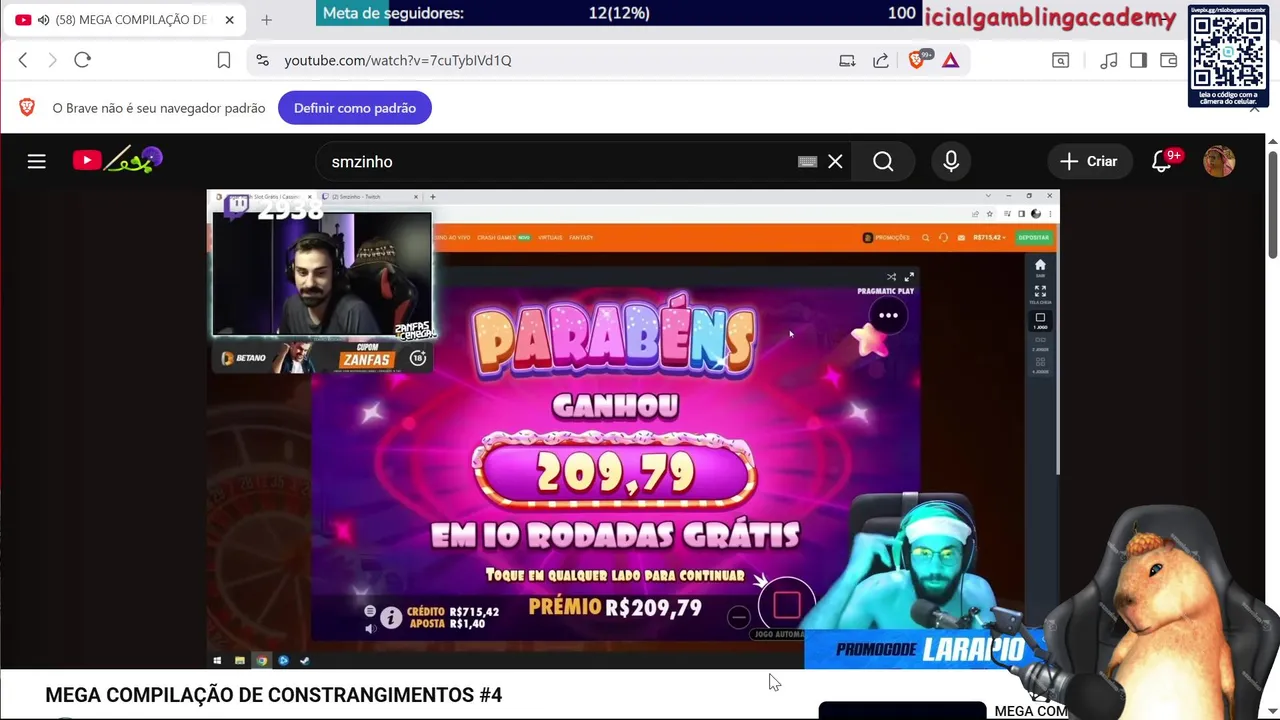Mute the tab via its speaker icon
Screen dimensions: 1280x720
[x=43, y=20]
